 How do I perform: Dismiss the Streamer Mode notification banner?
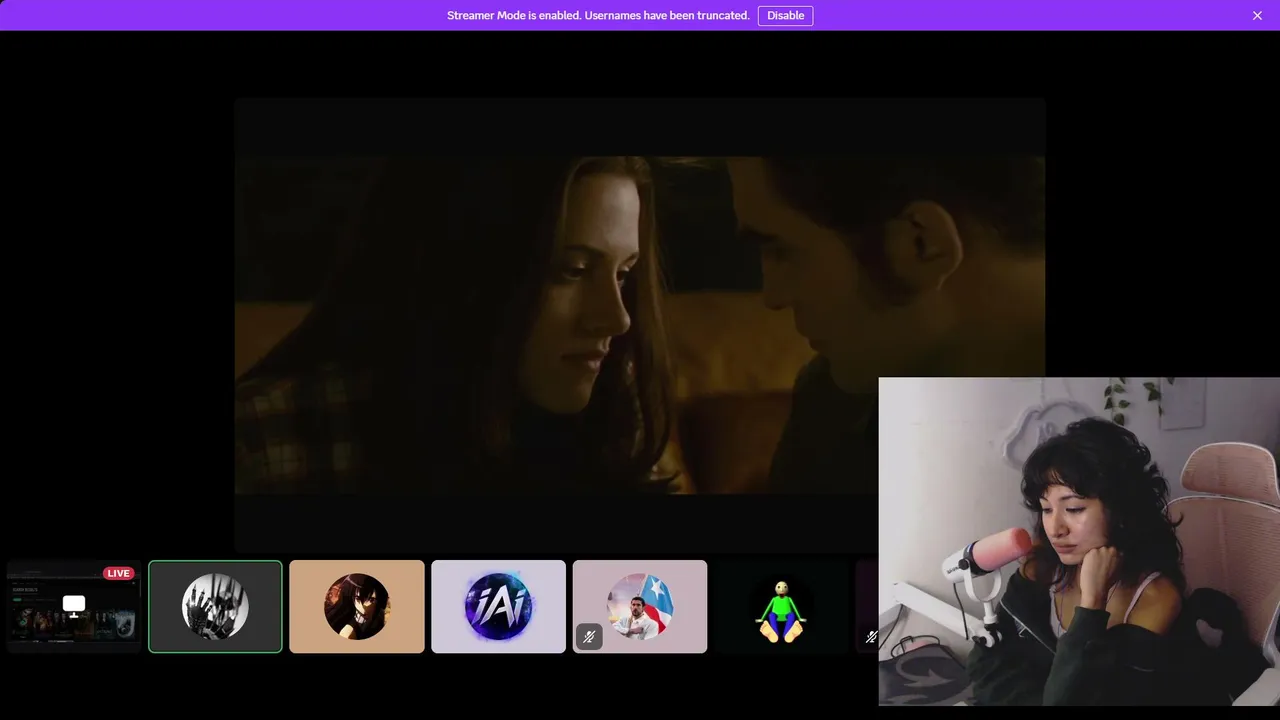(x=1257, y=15)
